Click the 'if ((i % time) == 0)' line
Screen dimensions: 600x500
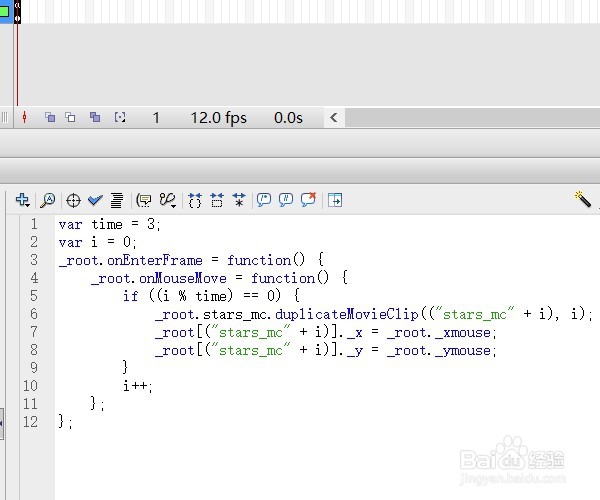[x=211, y=296]
